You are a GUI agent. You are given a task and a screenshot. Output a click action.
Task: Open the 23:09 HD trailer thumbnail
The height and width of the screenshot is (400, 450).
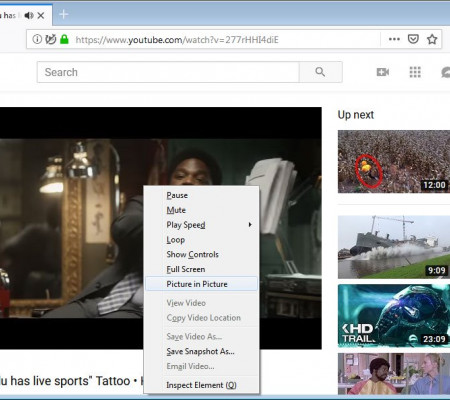point(394,316)
